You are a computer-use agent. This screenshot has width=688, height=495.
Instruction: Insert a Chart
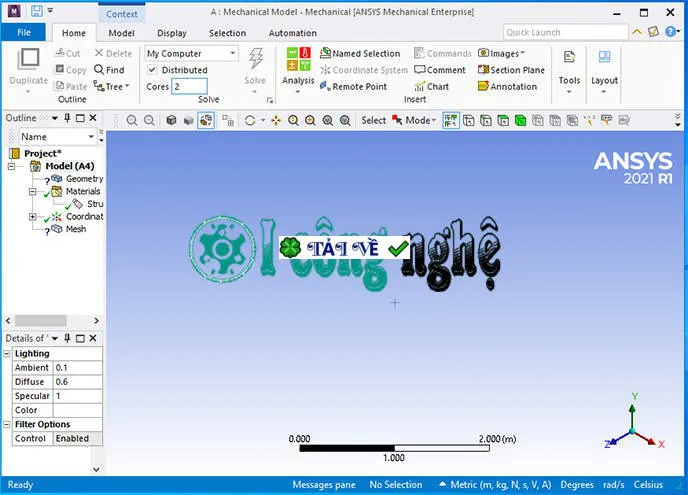[432, 86]
